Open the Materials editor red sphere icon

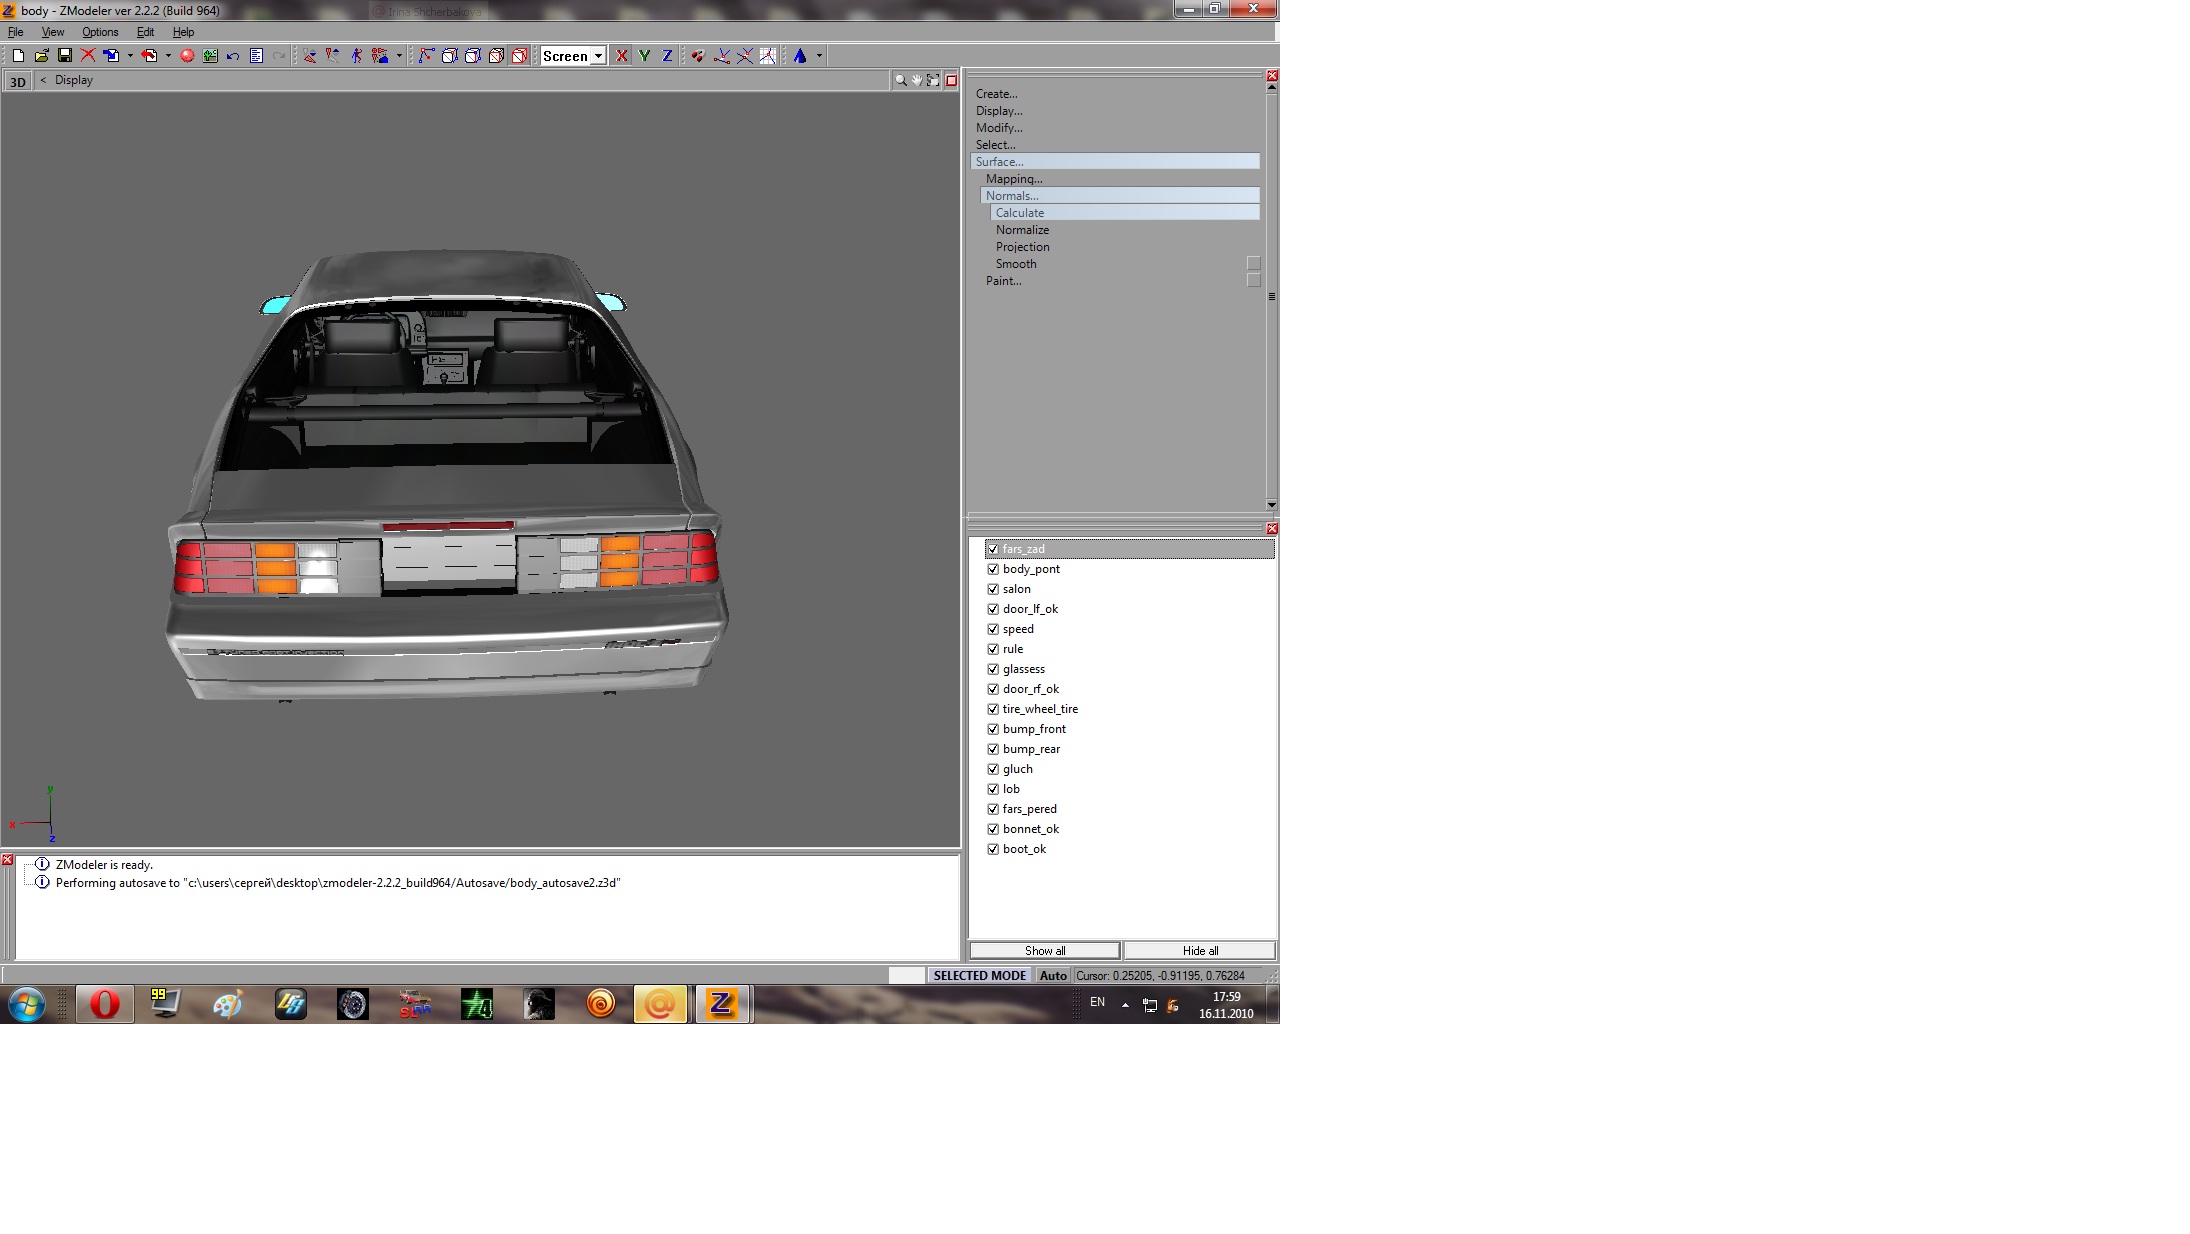[187, 56]
